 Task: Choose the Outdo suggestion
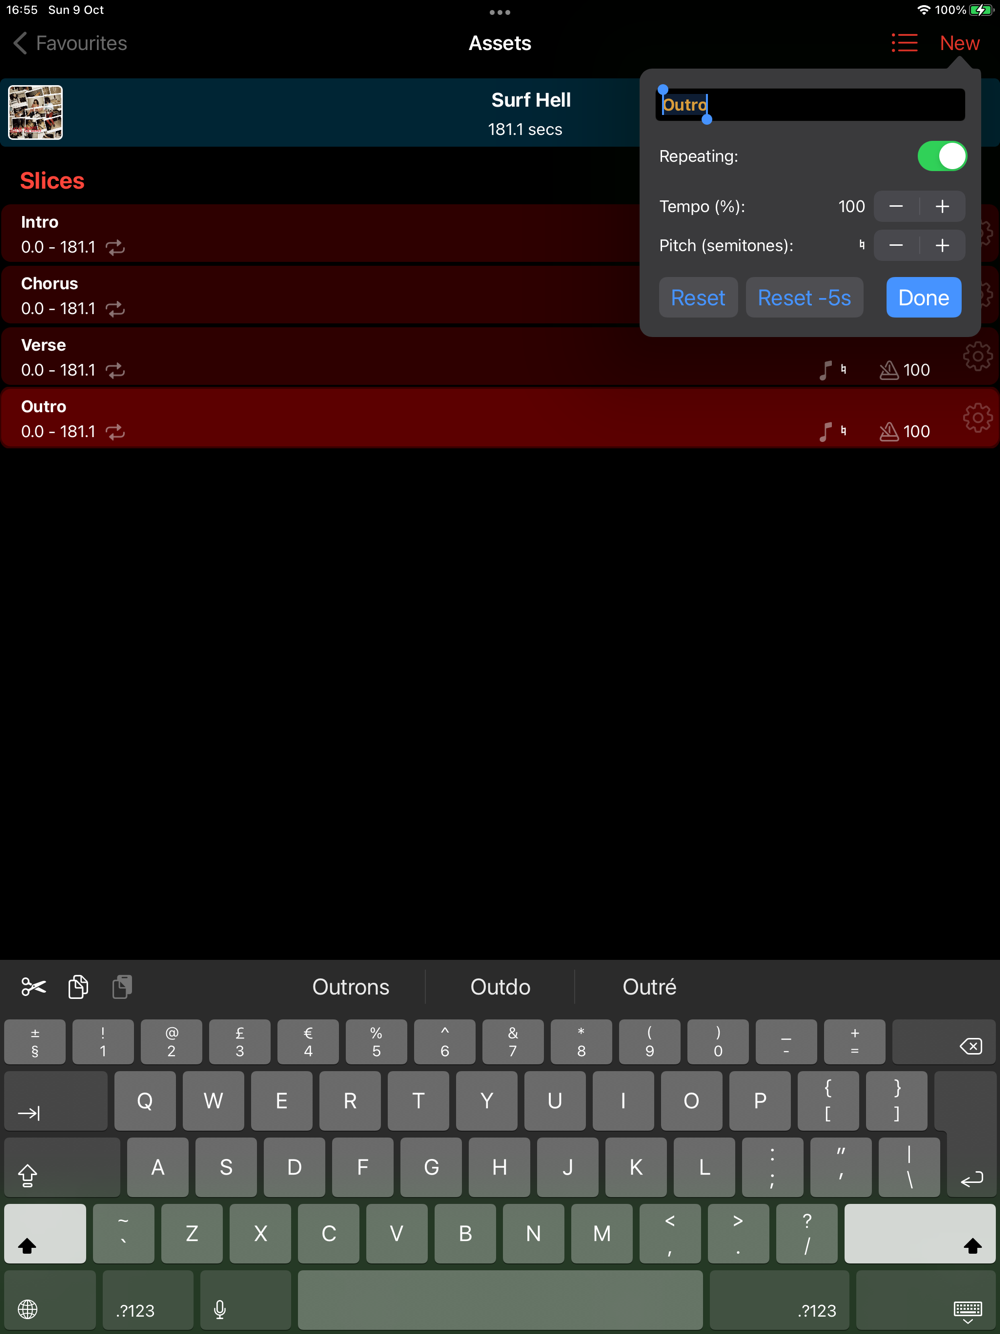[x=500, y=987]
